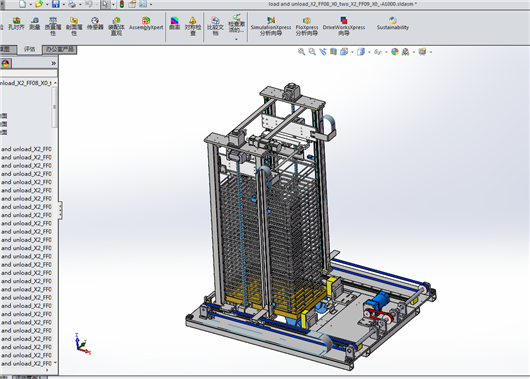Screen dimensions: 530x379
Task: Expand dropdown arrow next to New document icon
Action: 30,5
